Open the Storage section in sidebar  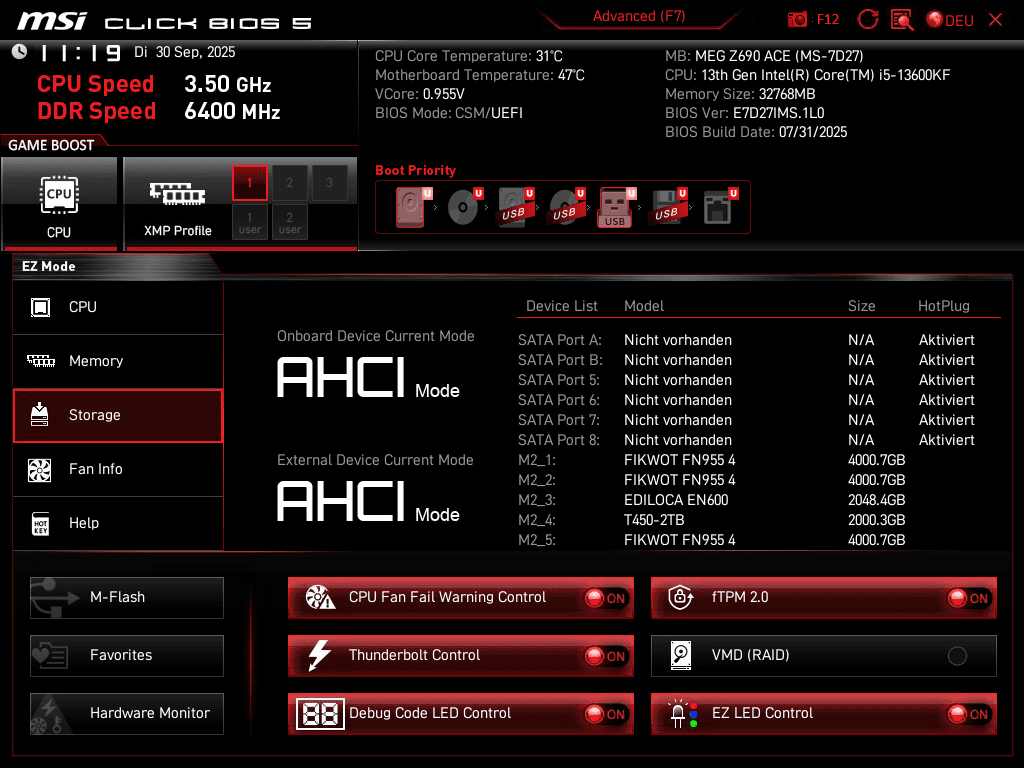[118, 415]
